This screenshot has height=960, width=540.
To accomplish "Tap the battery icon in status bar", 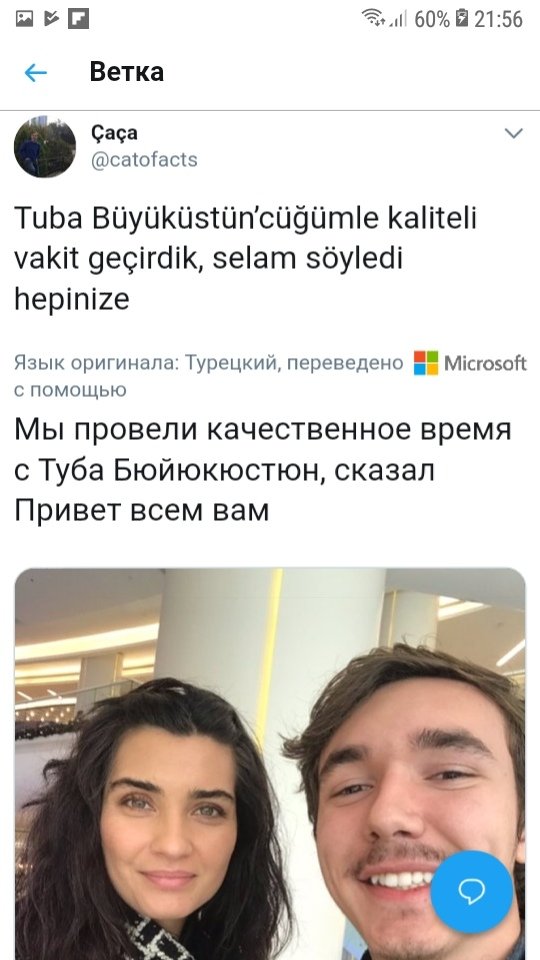I will [463, 18].
